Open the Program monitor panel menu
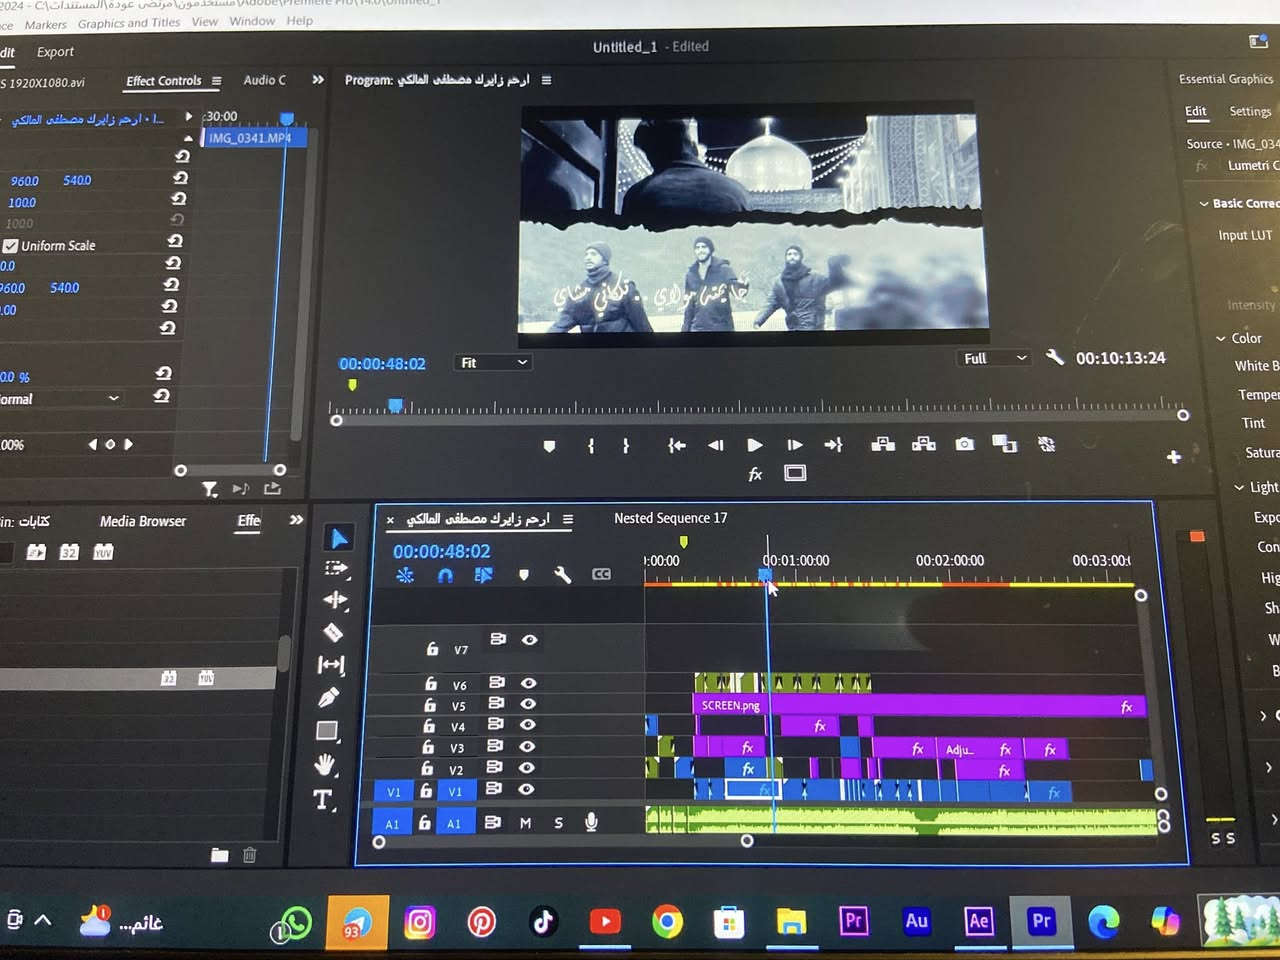The width and height of the screenshot is (1280, 960). click(x=546, y=80)
